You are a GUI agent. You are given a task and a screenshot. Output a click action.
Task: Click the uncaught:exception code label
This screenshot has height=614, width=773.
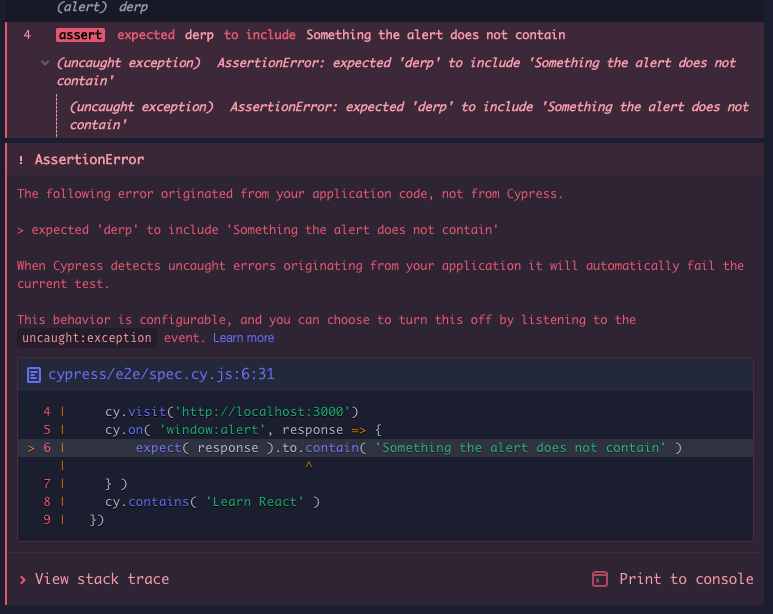(87, 338)
